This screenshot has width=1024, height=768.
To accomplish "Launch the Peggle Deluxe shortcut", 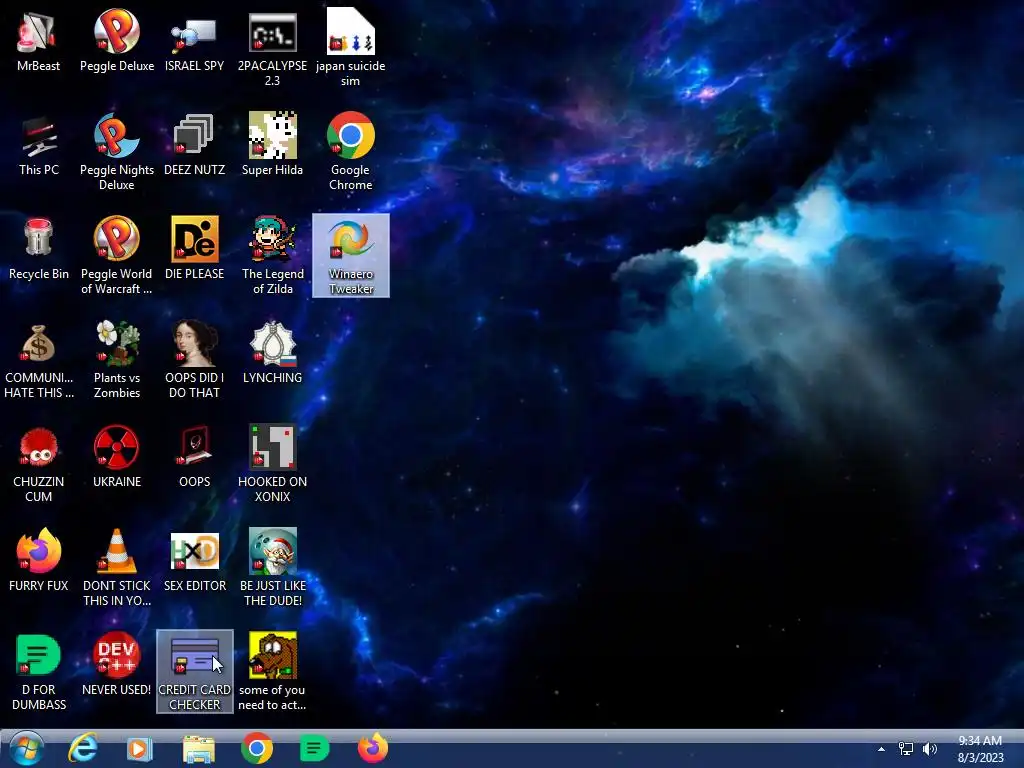I will 117,40.
